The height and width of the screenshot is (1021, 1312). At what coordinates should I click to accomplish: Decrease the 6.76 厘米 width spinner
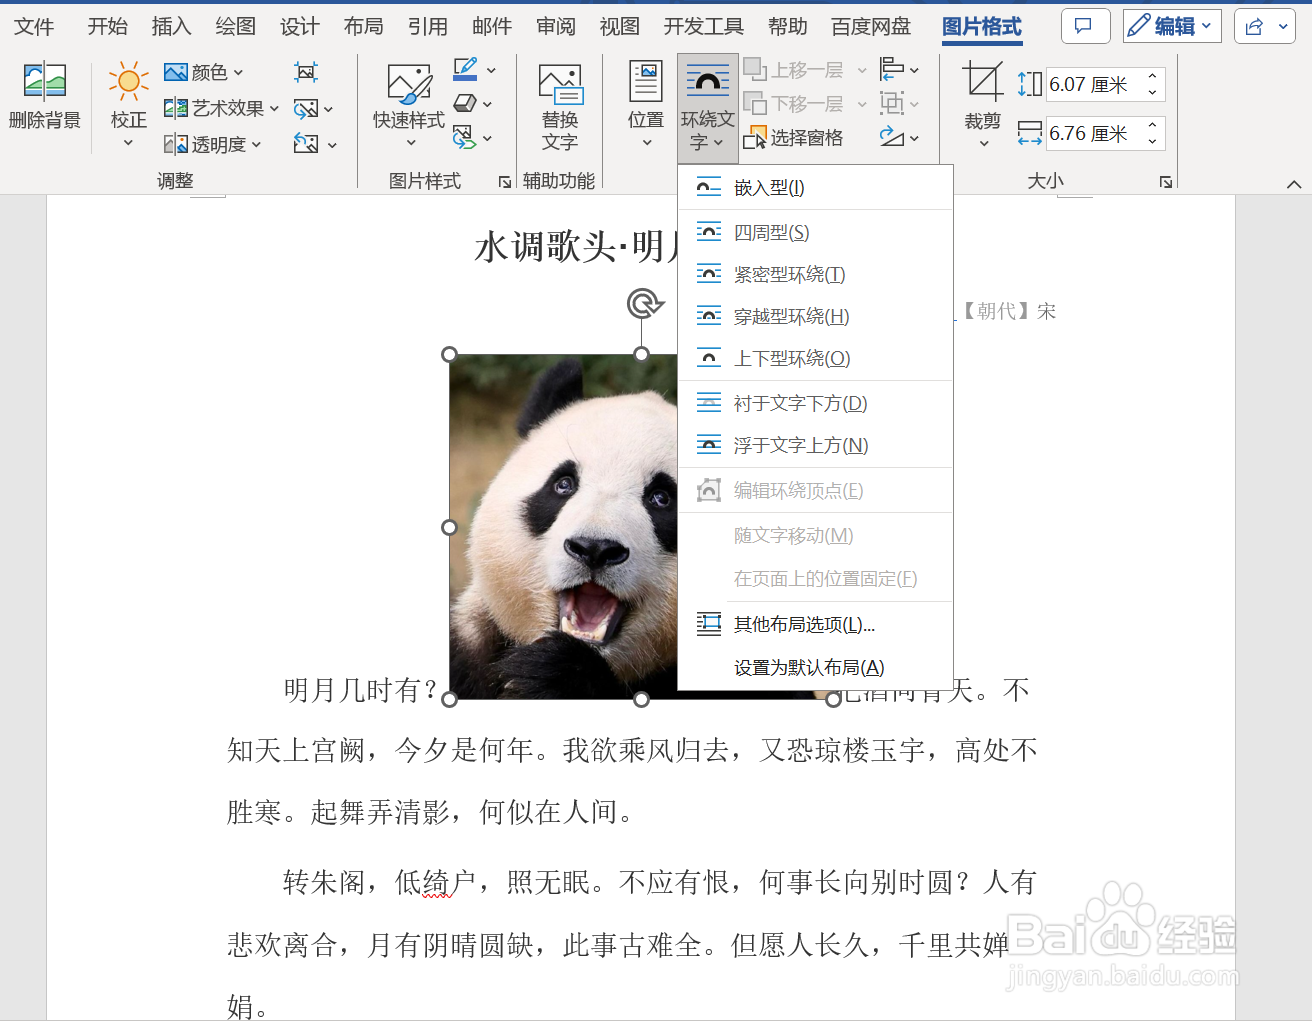pyautogui.click(x=1153, y=142)
